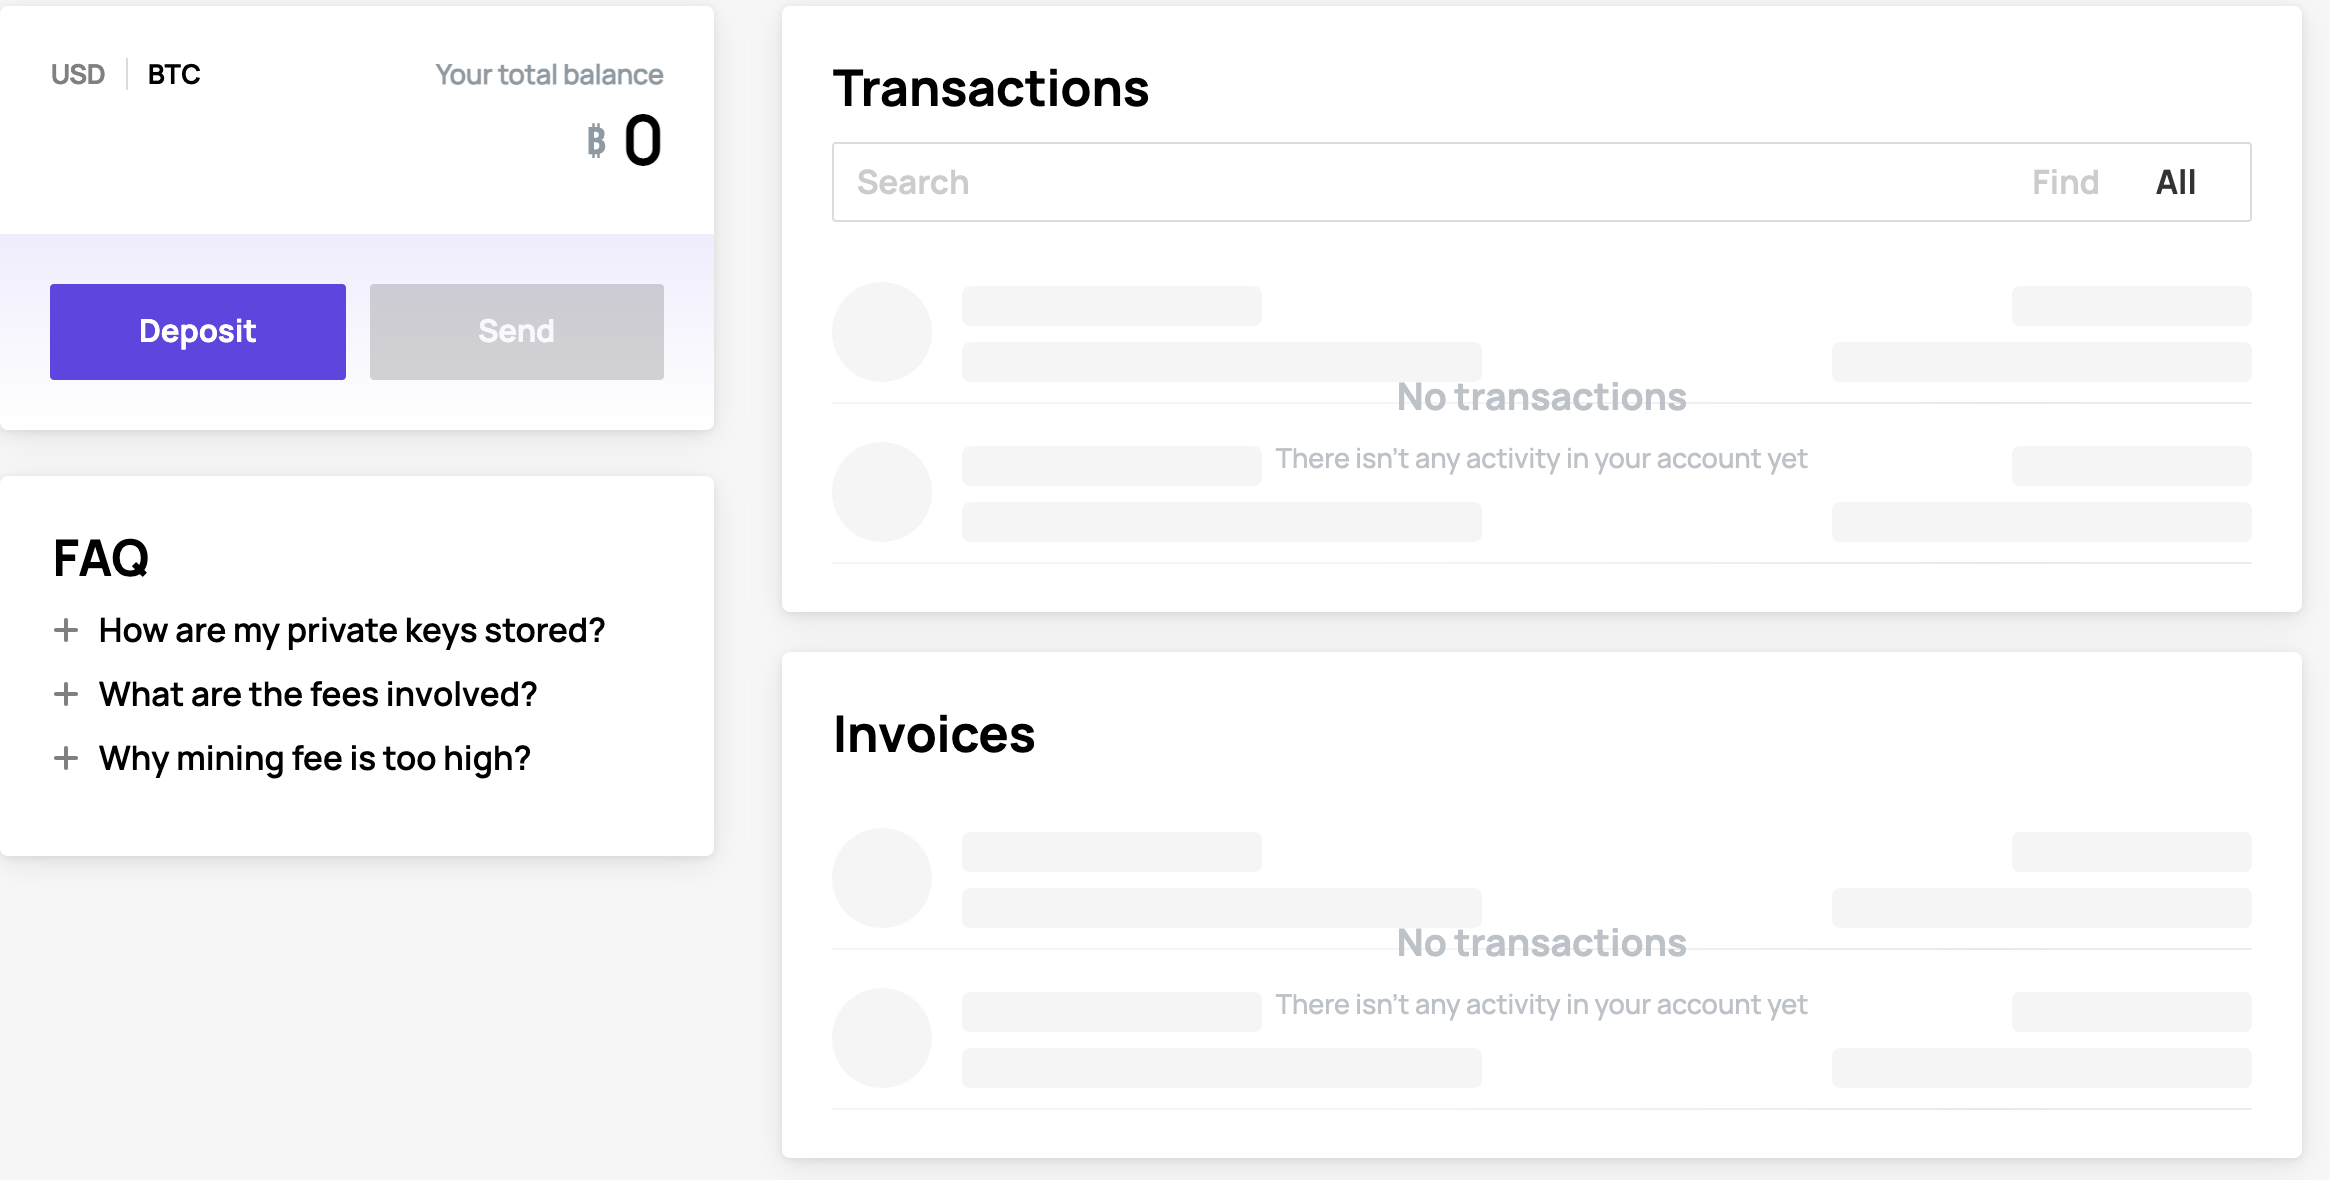Viewport: 2330px width, 1180px height.
Task: Click the Invoices section heading
Action: pyautogui.click(x=934, y=735)
